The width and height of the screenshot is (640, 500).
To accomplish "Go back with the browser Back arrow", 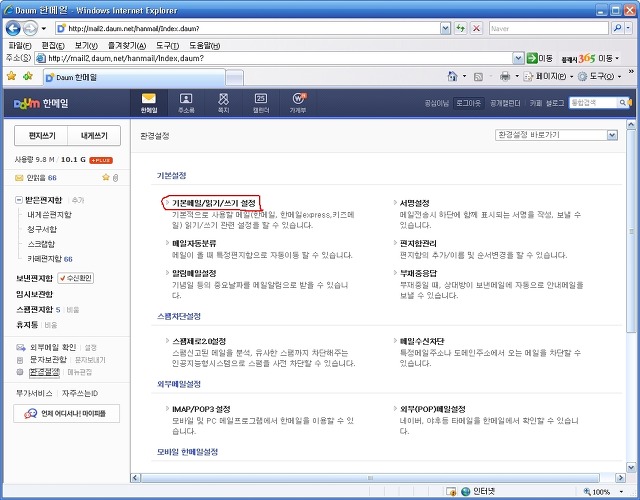I will pos(13,28).
